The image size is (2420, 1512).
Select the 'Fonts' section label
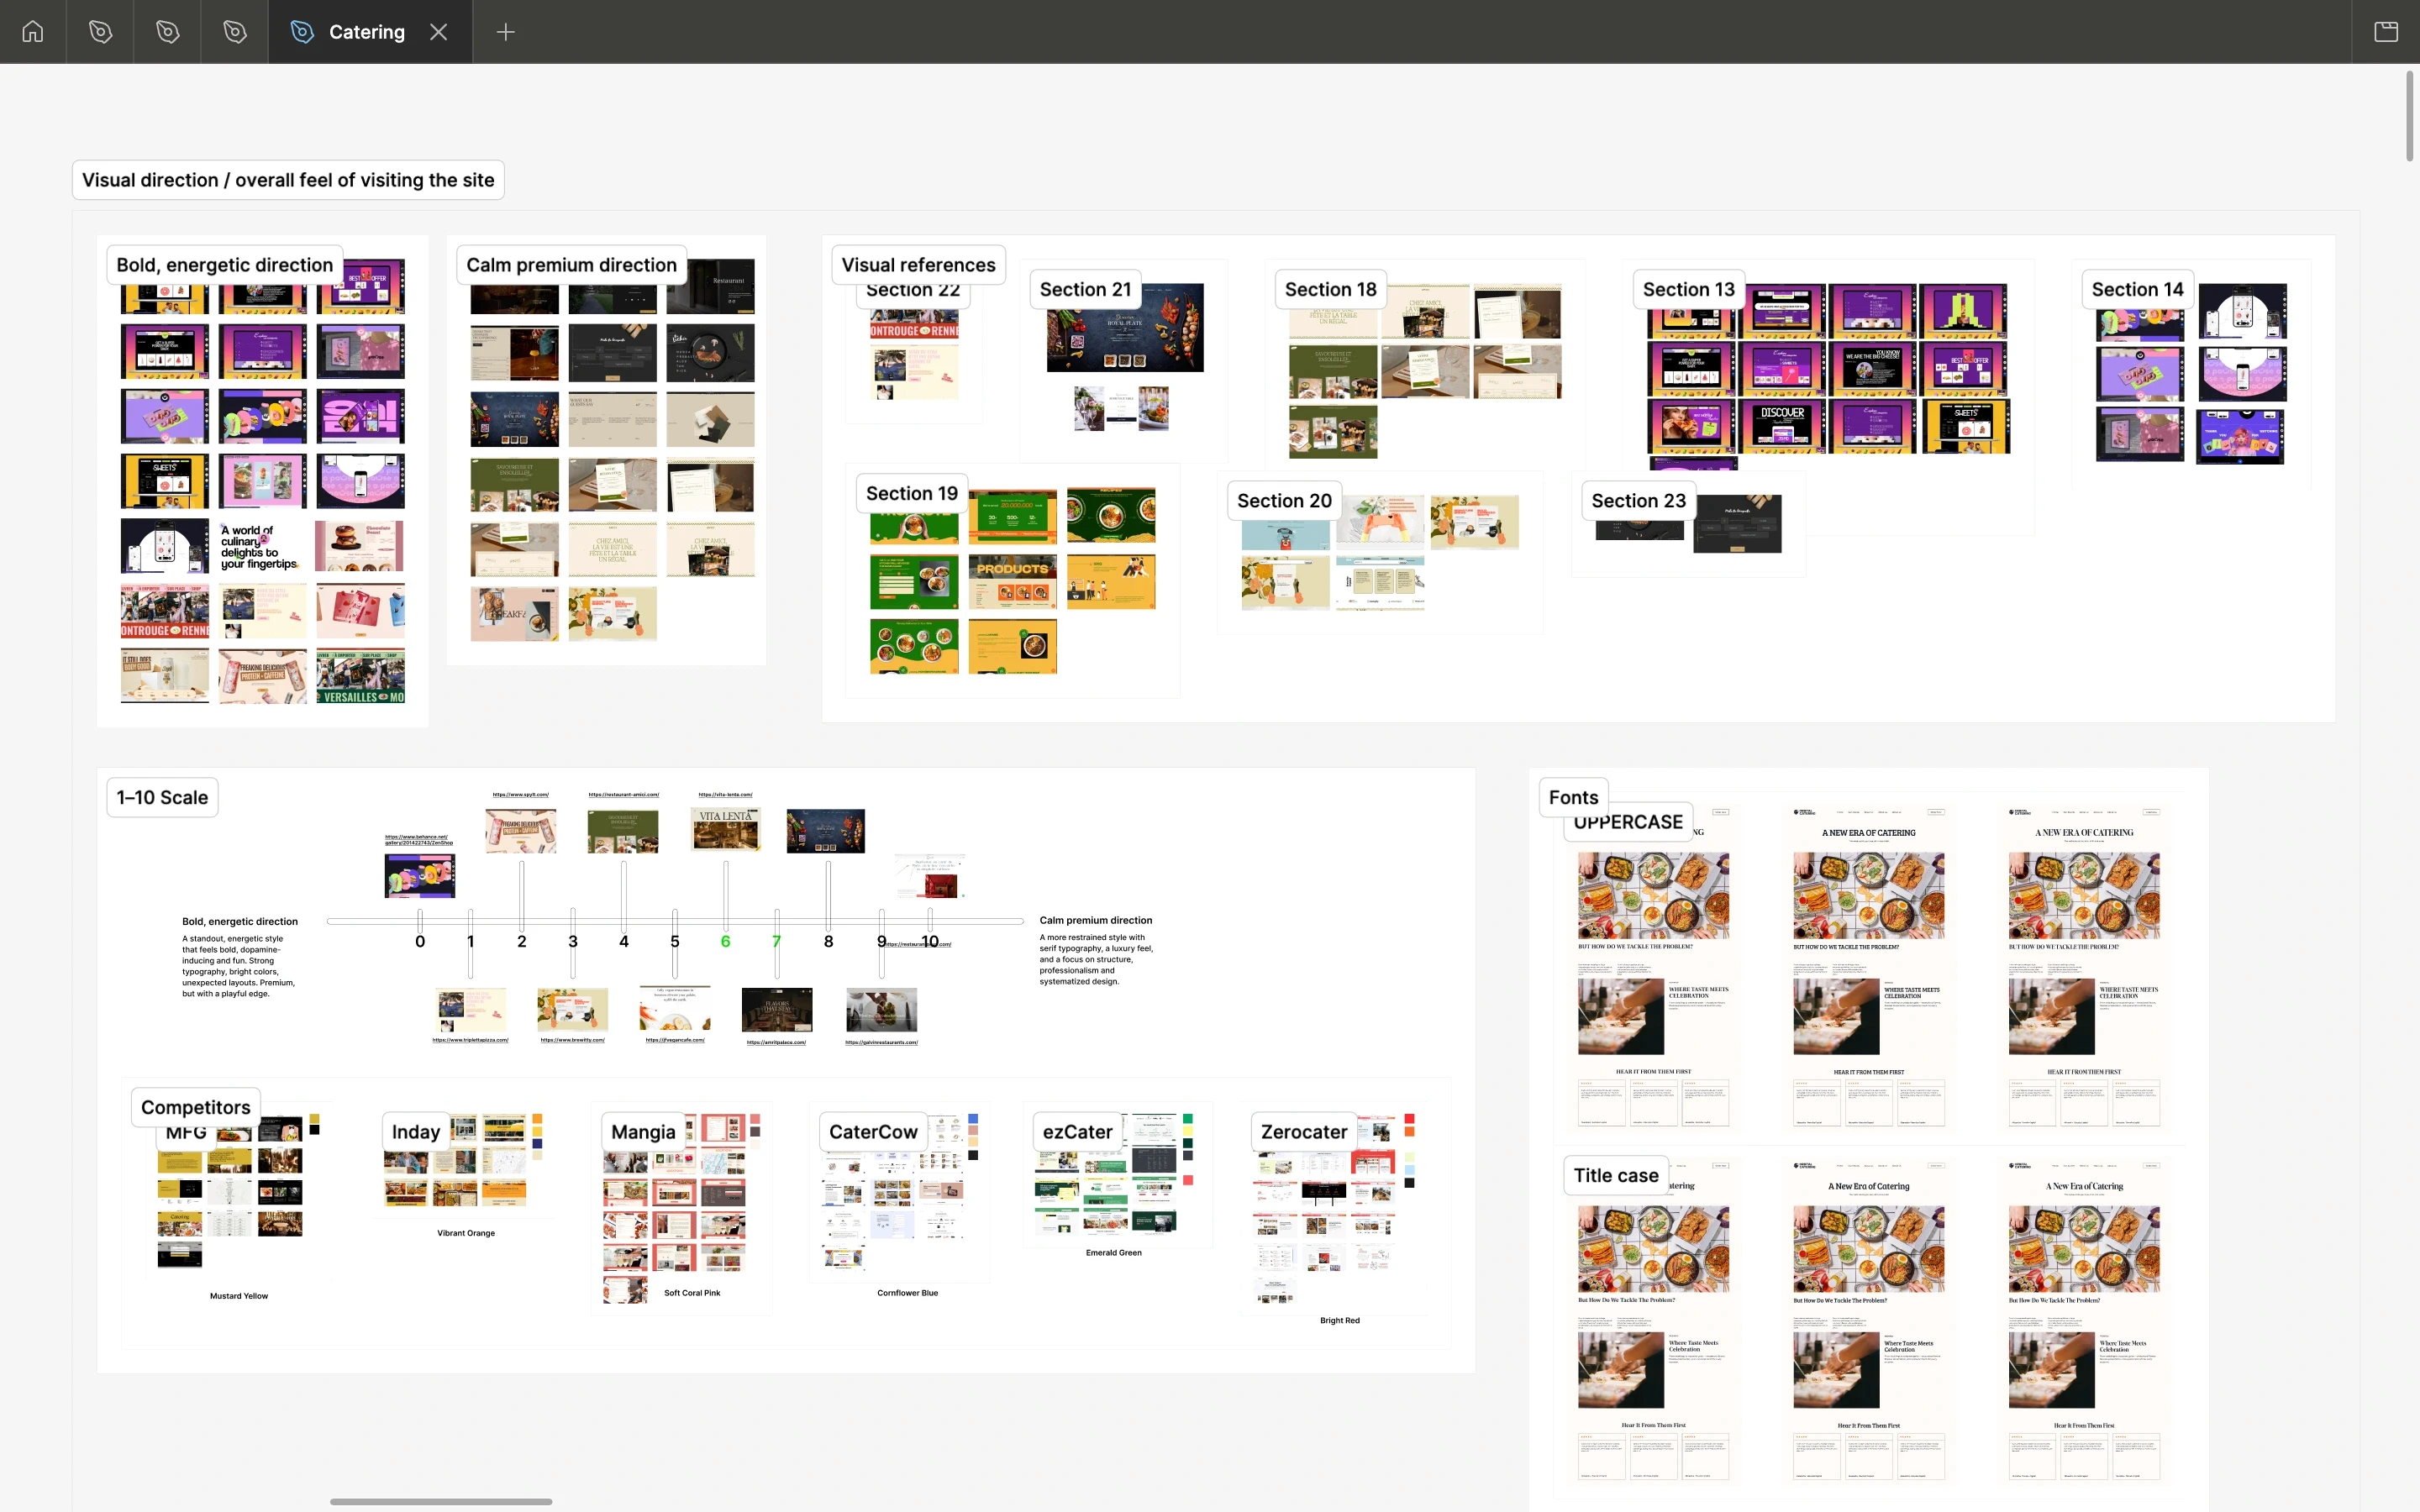1573,797
